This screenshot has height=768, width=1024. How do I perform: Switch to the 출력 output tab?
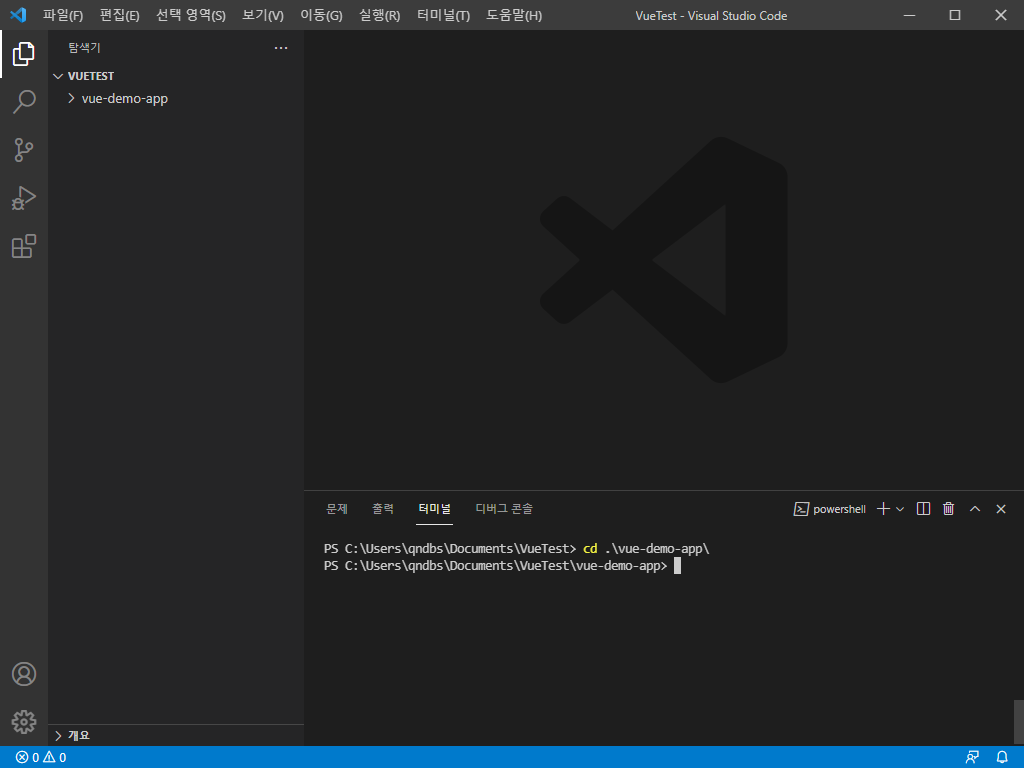tap(383, 509)
